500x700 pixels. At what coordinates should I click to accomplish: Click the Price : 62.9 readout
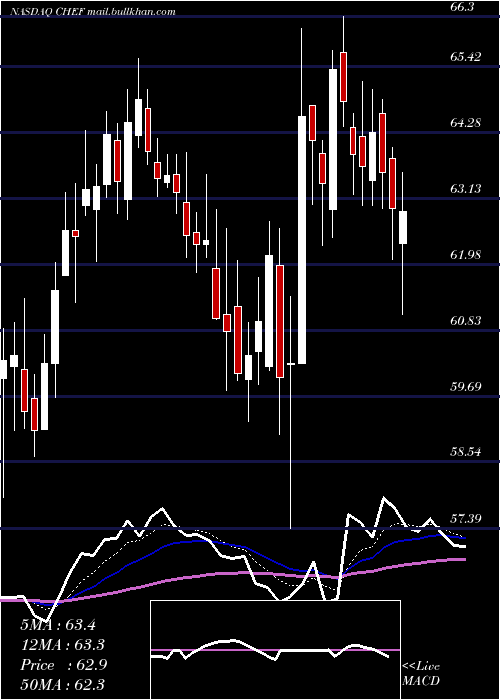point(63,665)
